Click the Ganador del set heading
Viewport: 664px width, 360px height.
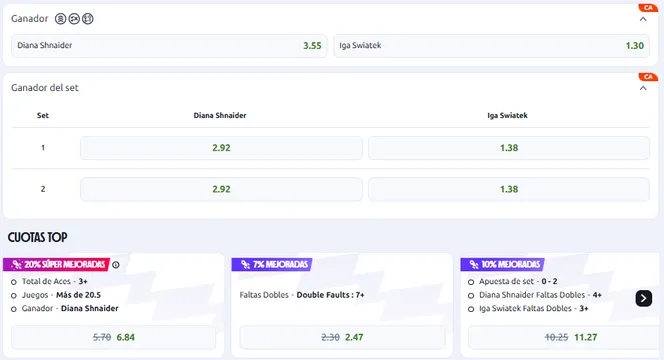click(45, 88)
